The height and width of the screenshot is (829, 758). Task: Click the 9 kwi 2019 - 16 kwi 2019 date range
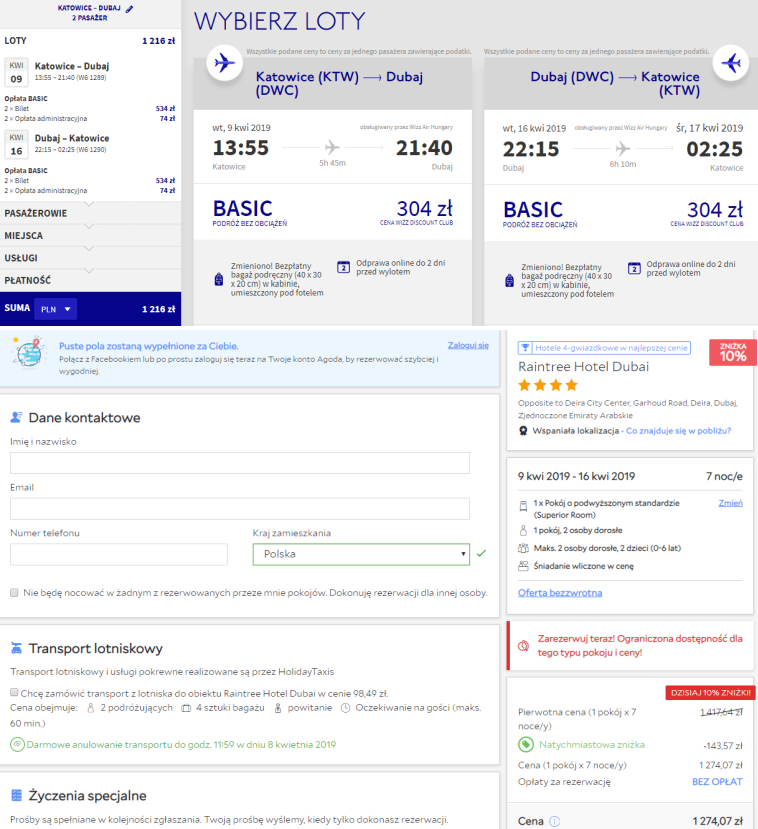click(576, 476)
